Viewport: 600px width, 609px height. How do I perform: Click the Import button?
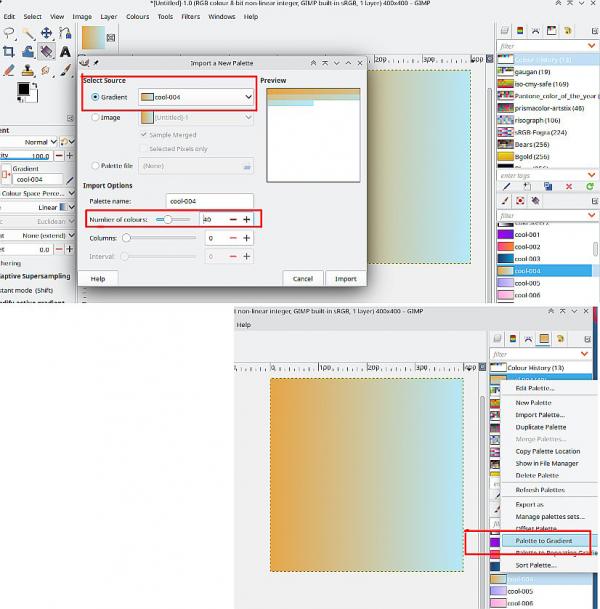pyautogui.click(x=346, y=279)
